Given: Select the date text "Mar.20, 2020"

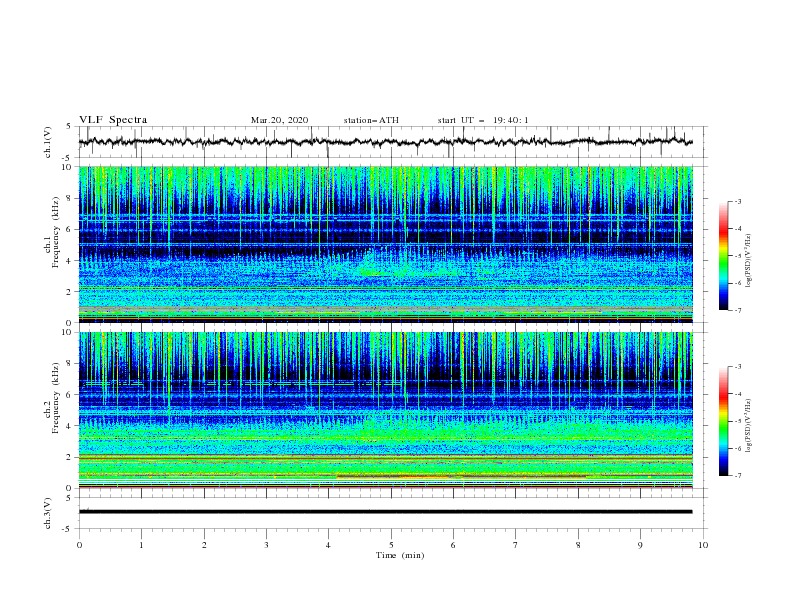Looking at the screenshot, I should (x=279, y=120).
